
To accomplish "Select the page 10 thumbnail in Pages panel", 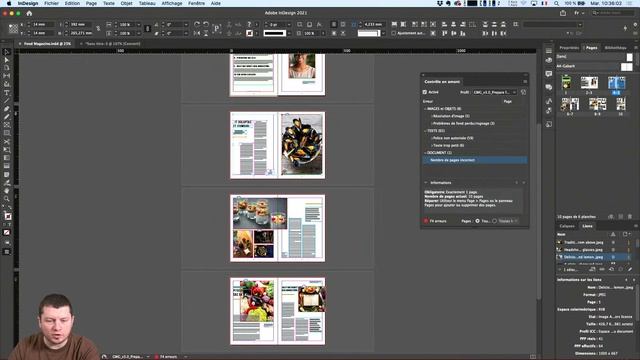I will coord(621,104).
